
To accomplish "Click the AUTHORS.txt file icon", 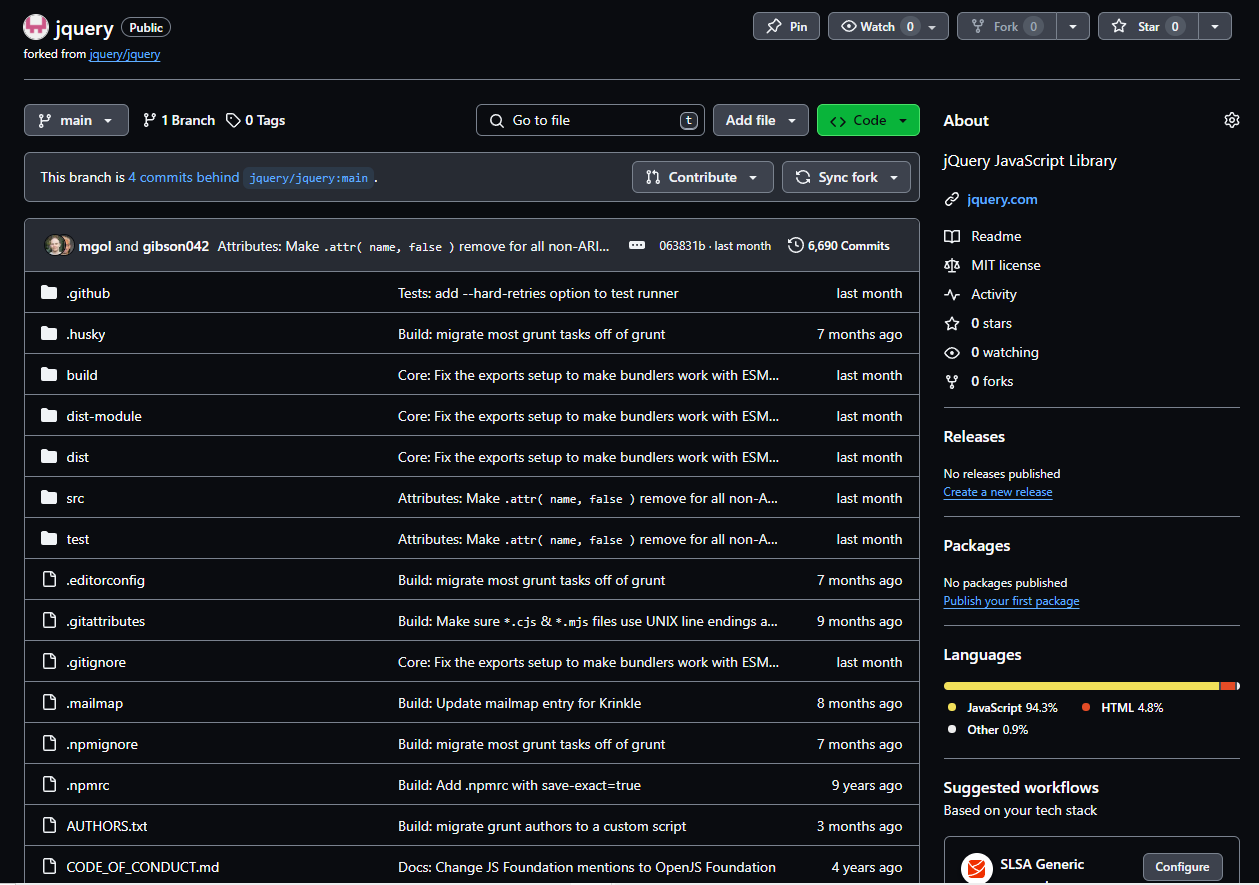I will 49,826.
